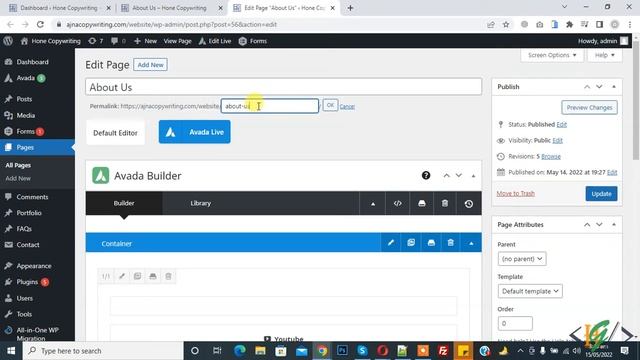Clone the Container with the duplicate icon
The width and height of the screenshot is (640, 360).
coord(411,243)
